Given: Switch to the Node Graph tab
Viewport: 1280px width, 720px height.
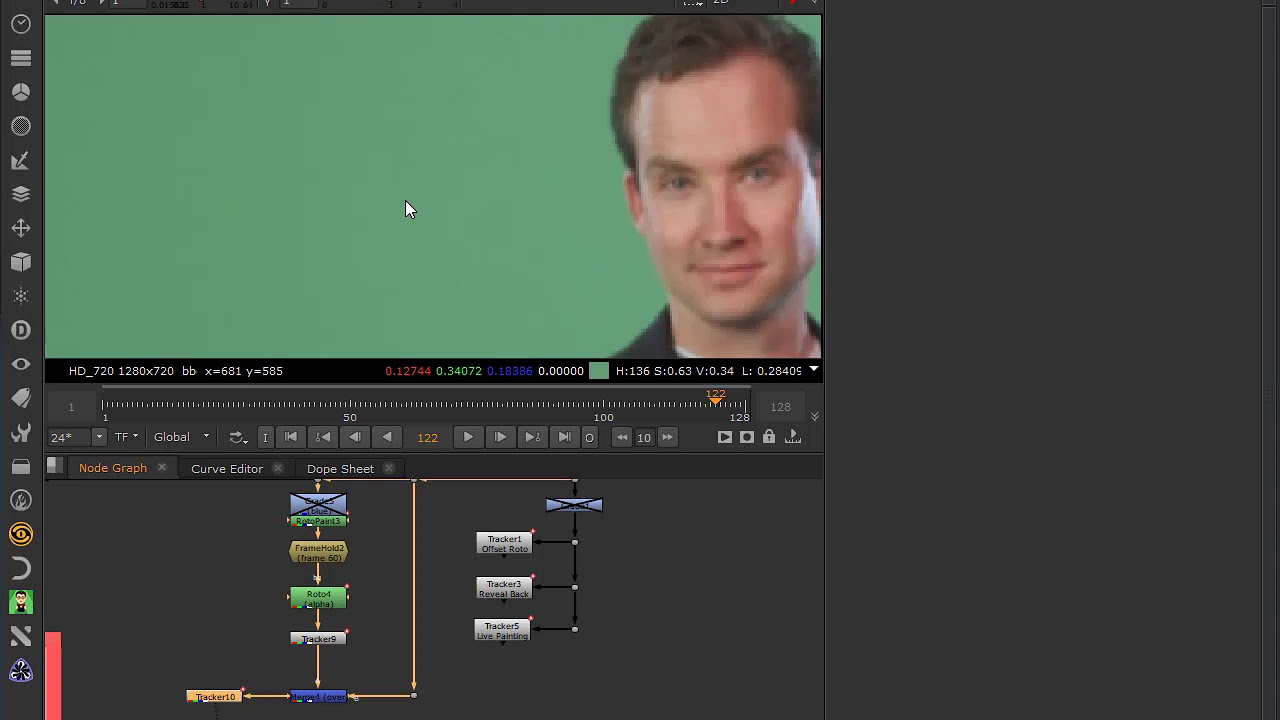Looking at the screenshot, I should (113, 468).
